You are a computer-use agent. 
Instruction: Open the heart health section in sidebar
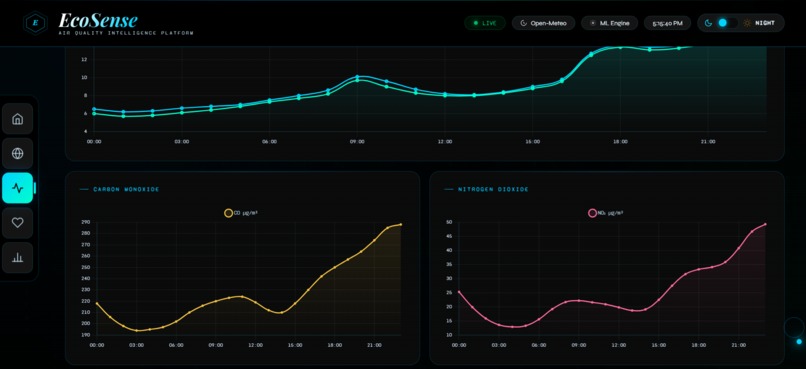coord(17,223)
